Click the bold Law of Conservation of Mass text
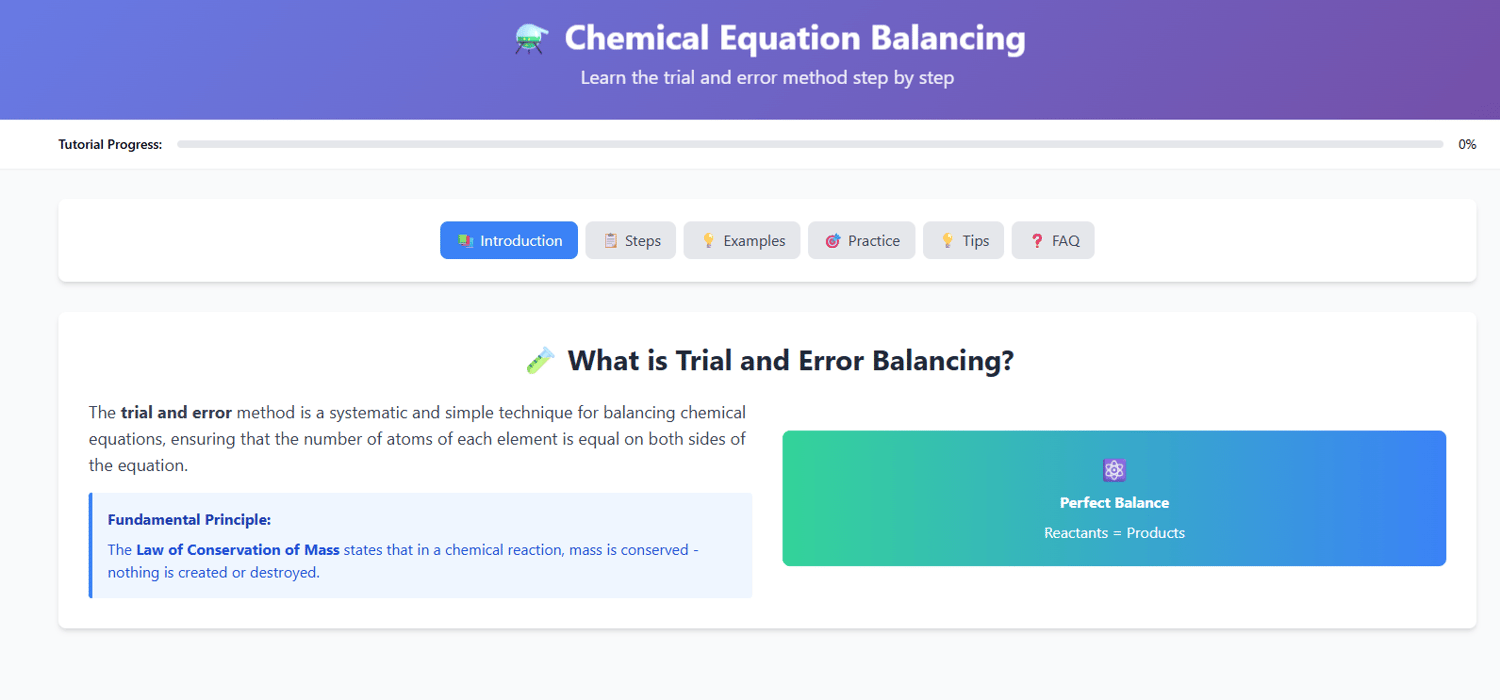This screenshot has width=1500, height=700. (238, 550)
